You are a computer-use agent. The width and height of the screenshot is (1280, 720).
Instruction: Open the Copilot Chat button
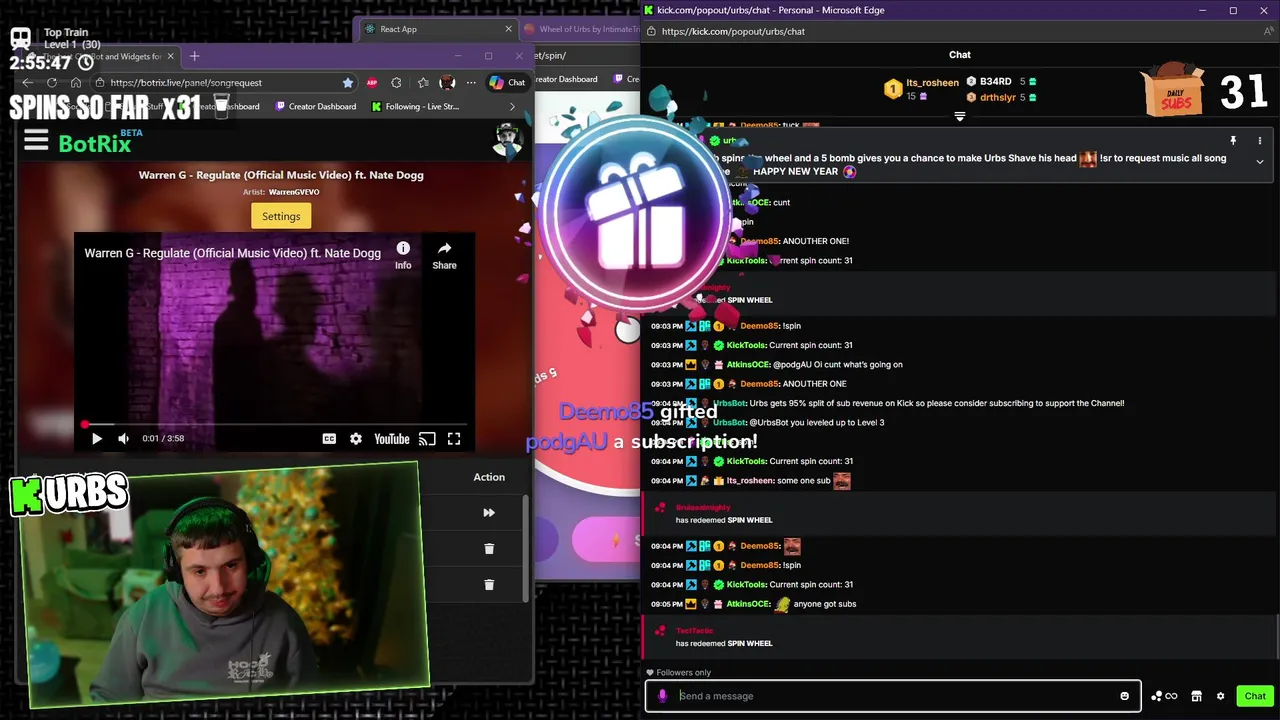point(508,83)
